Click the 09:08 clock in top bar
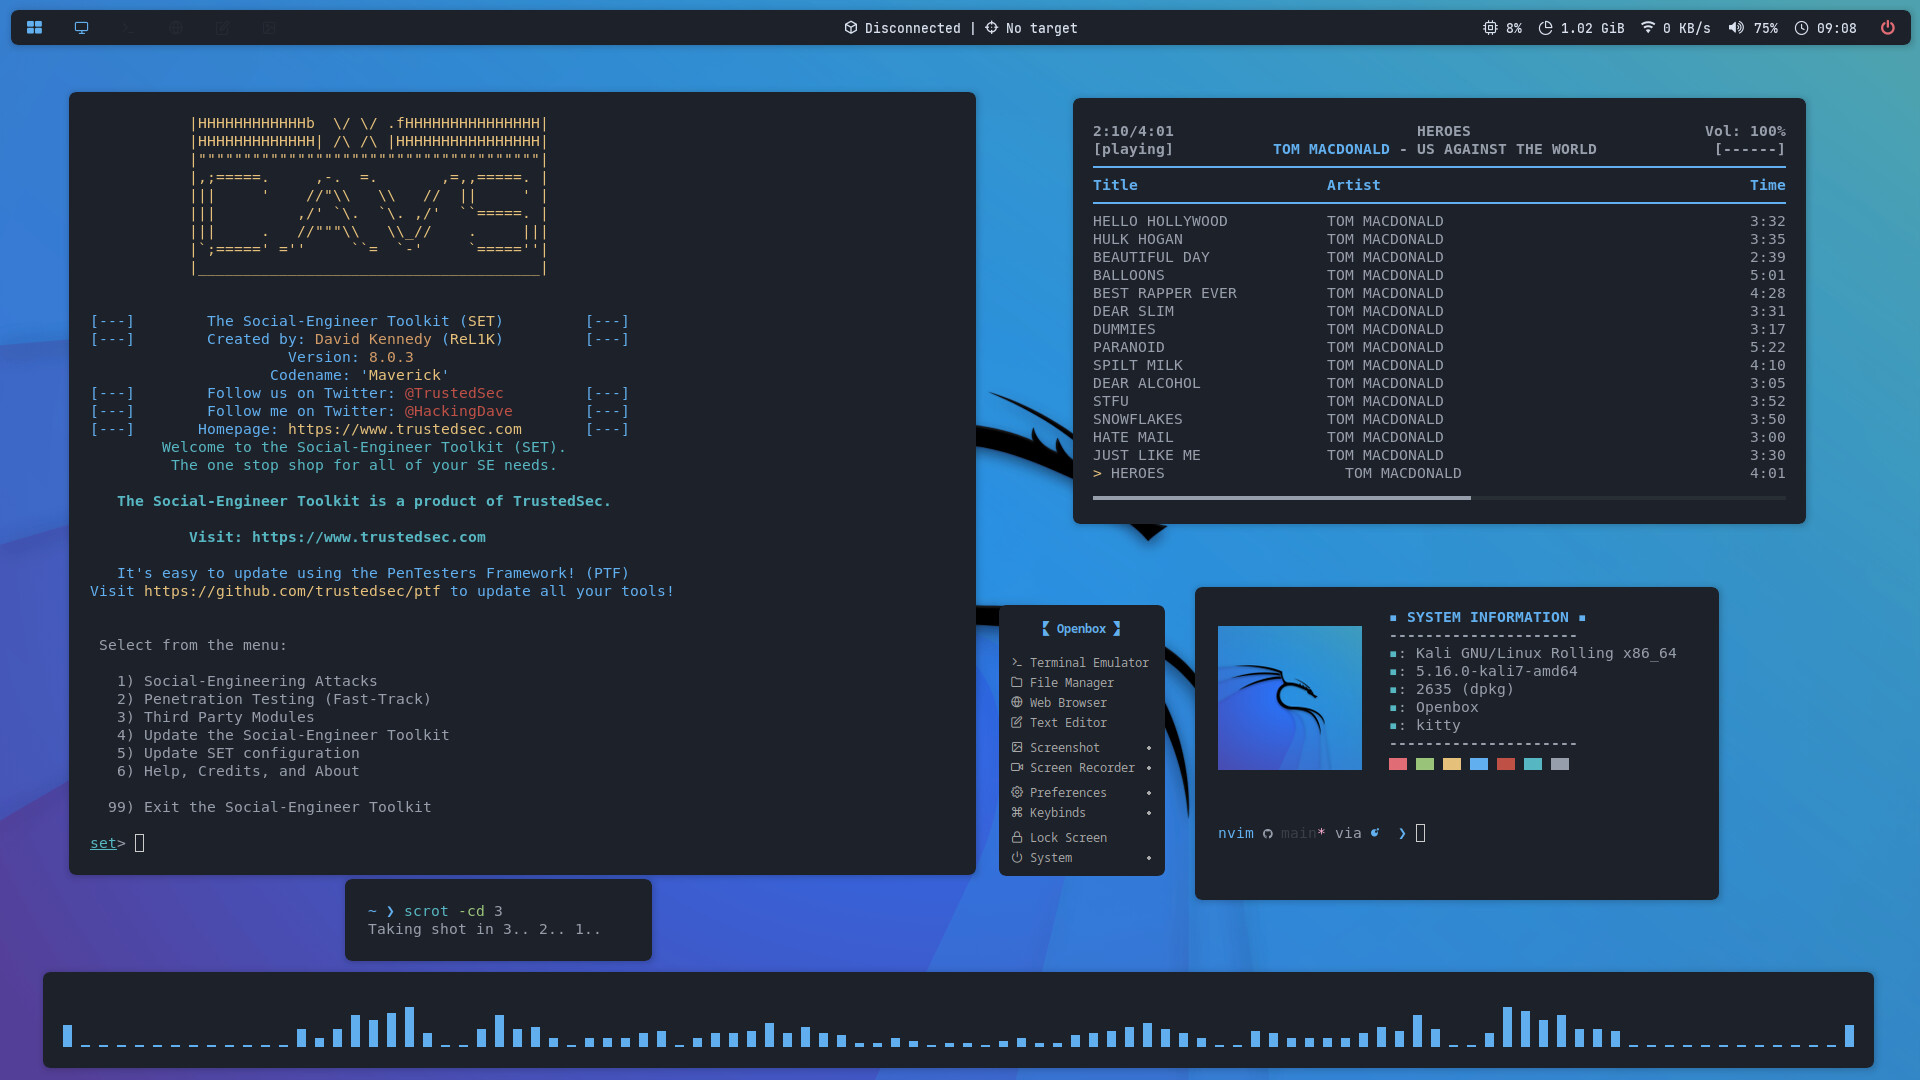The width and height of the screenshot is (1920, 1080). (x=1825, y=28)
